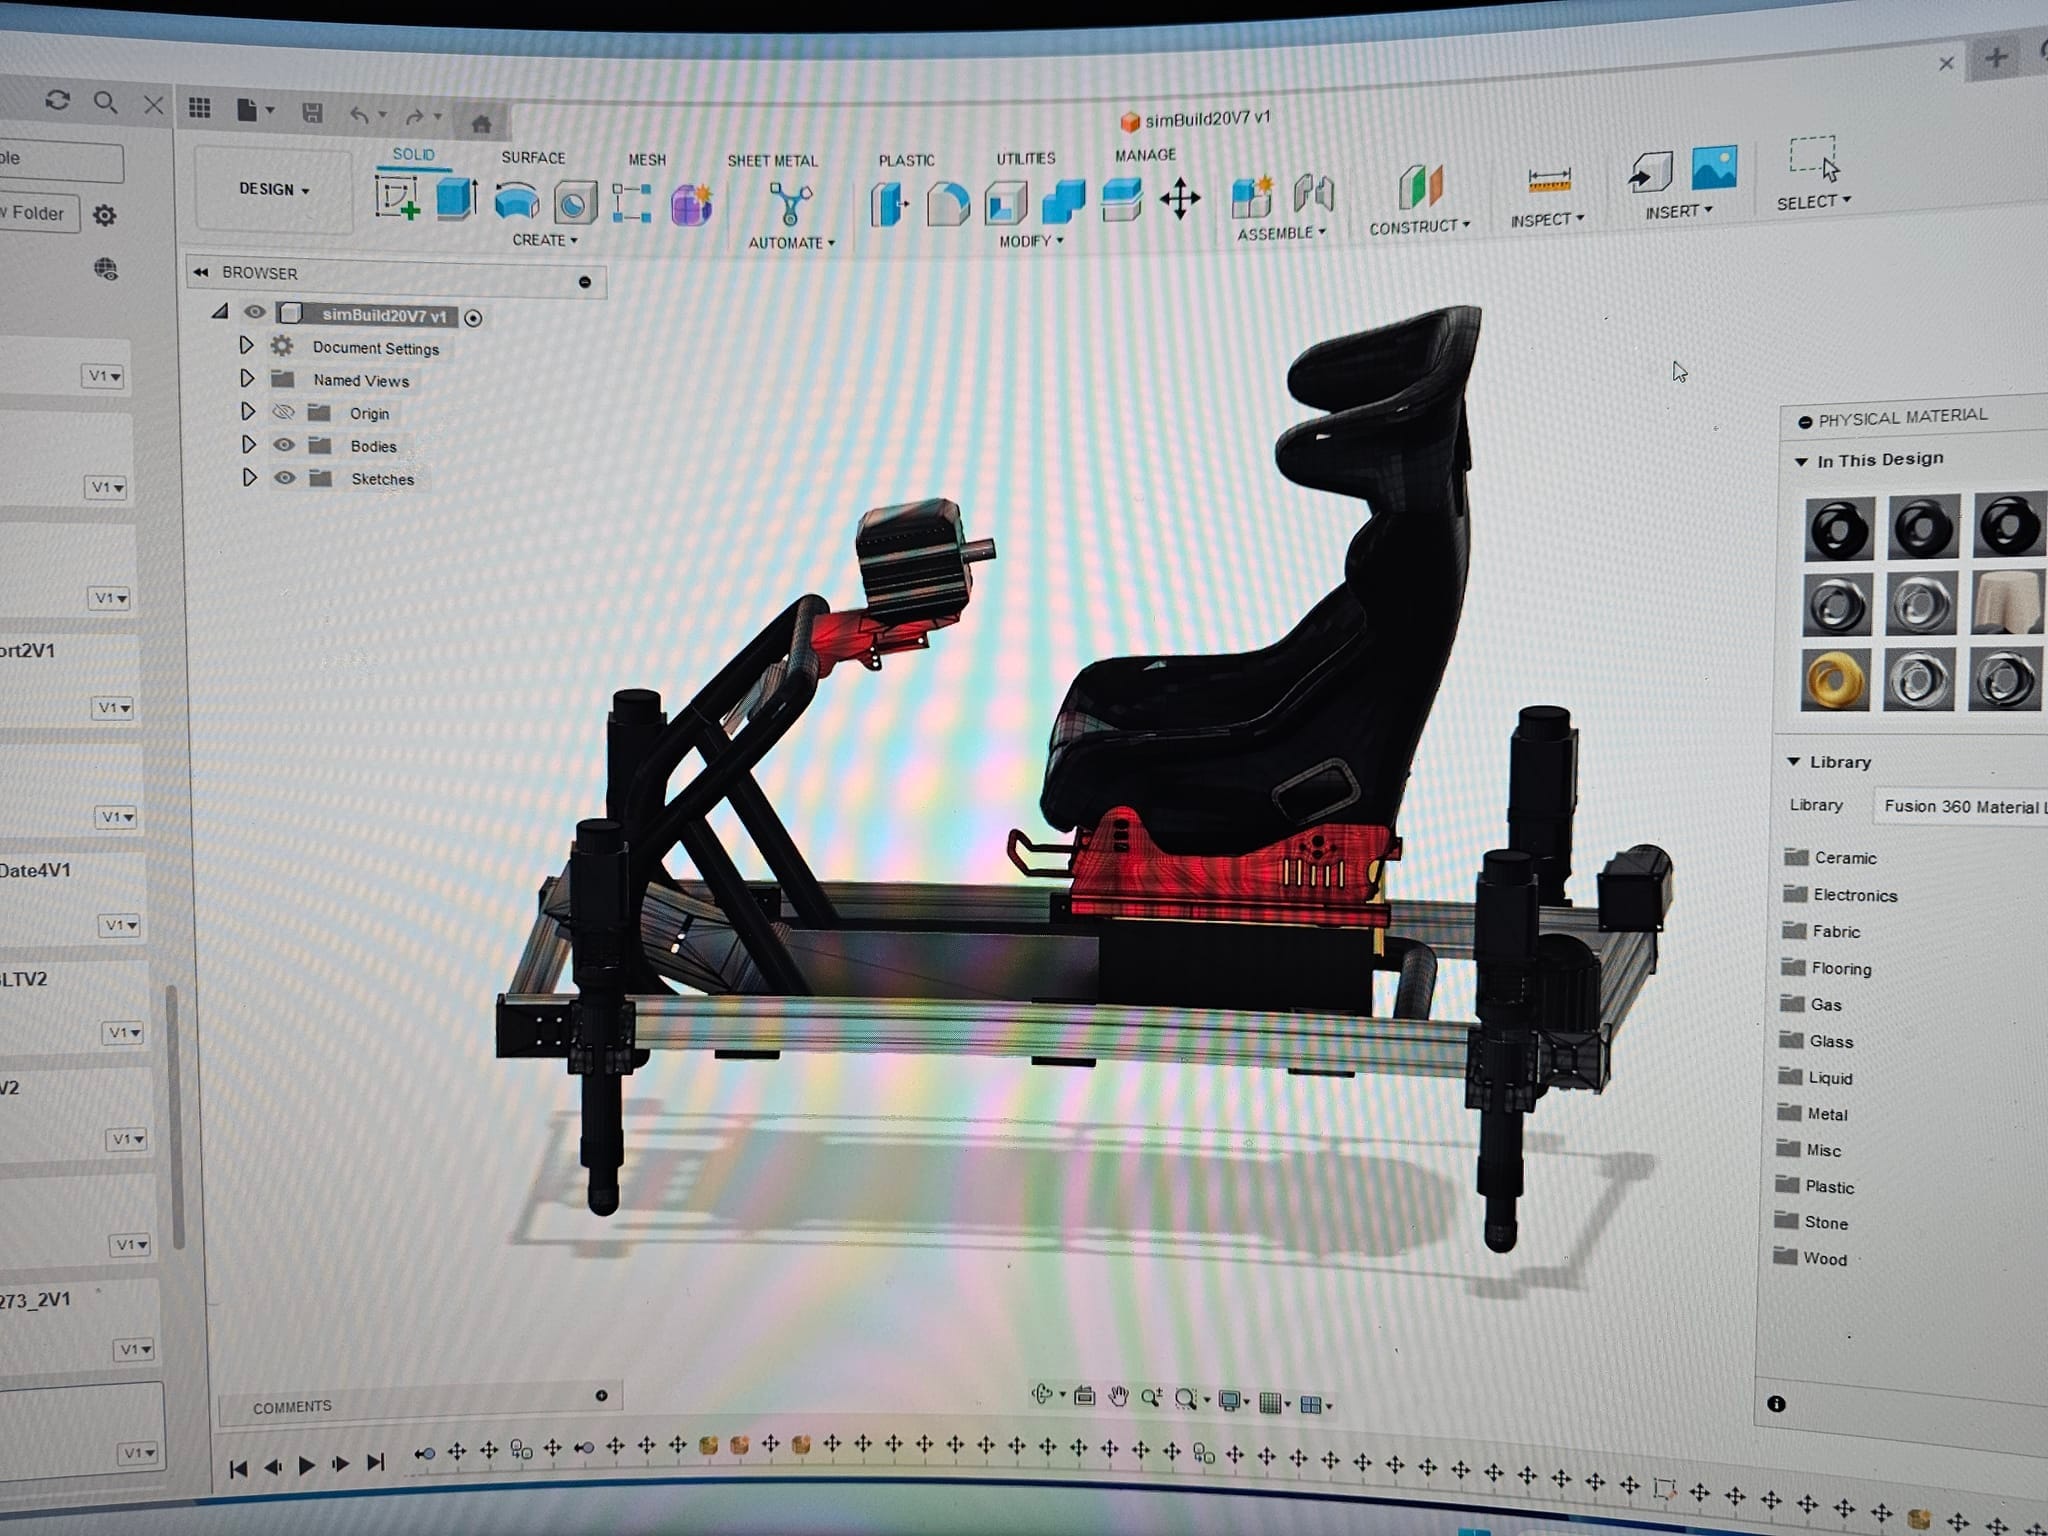Collapse the In This Design section
The width and height of the screenshot is (2048, 1536).
(x=1801, y=461)
